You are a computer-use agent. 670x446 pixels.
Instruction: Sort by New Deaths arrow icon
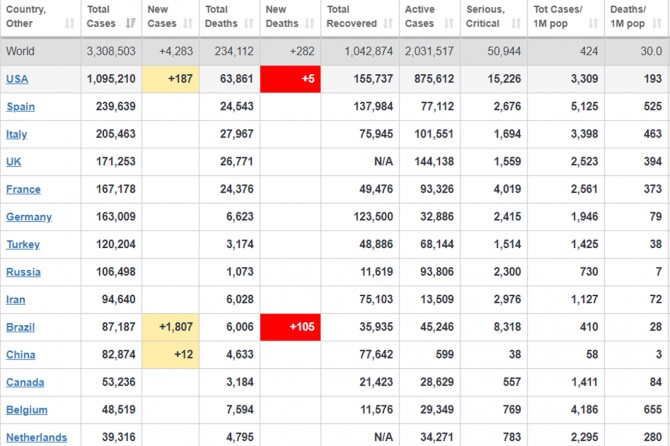coord(310,23)
